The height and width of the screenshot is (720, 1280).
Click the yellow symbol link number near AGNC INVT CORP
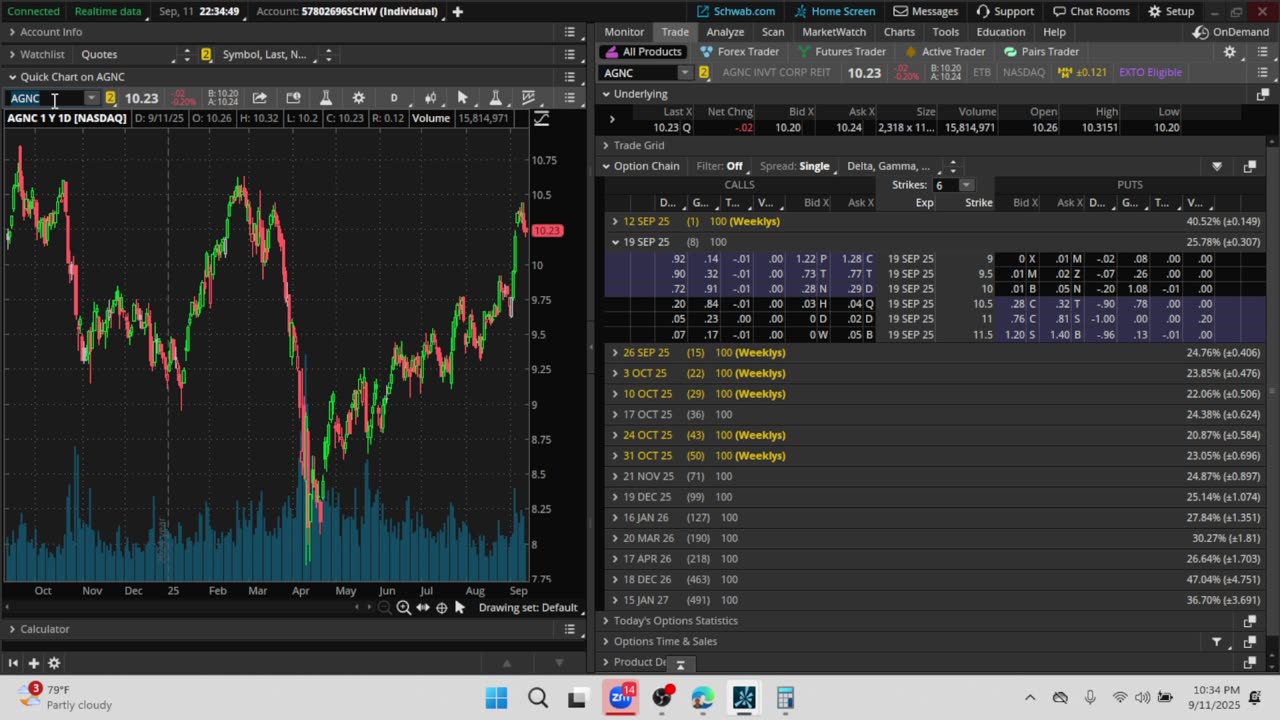click(x=704, y=72)
